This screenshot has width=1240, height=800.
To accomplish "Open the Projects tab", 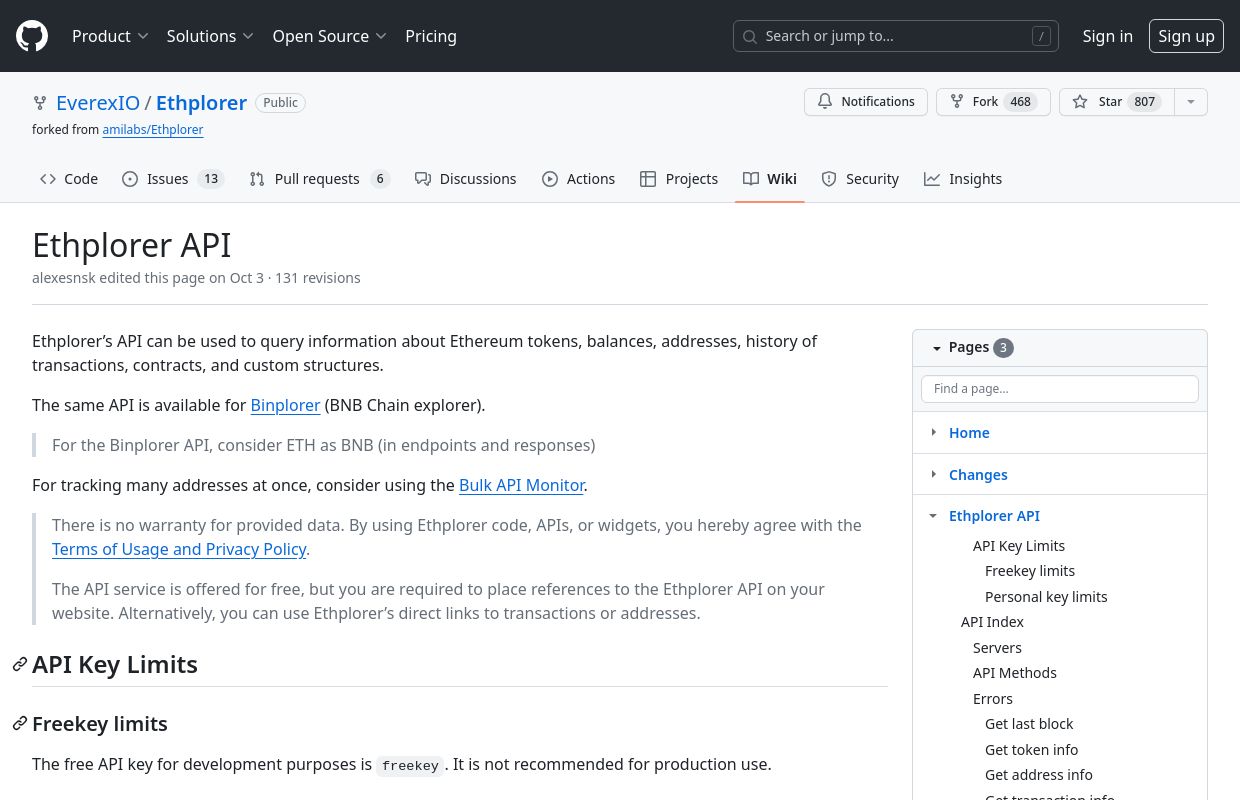I will (679, 179).
